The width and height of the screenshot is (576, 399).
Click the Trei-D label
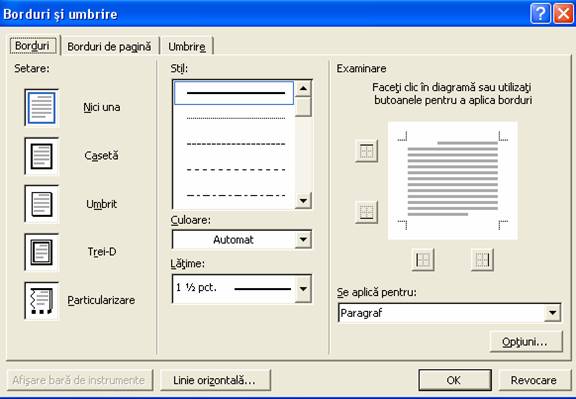[x=102, y=252]
